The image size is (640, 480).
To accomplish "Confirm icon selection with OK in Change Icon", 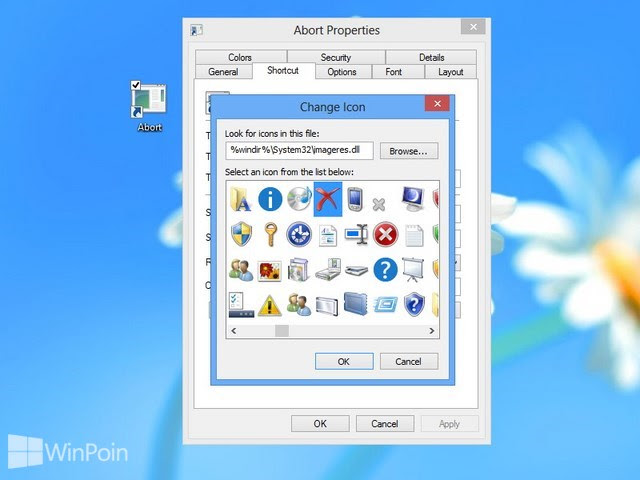I will (x=344, y=362).
